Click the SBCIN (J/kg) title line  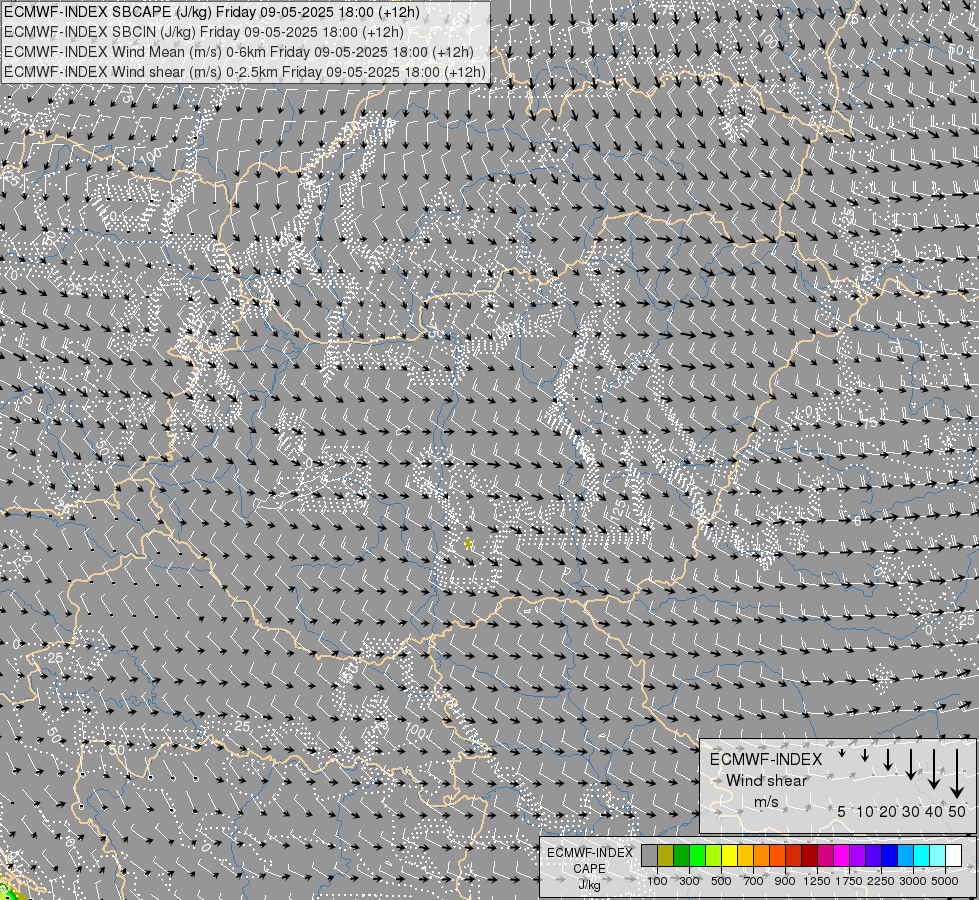point(204,32)
